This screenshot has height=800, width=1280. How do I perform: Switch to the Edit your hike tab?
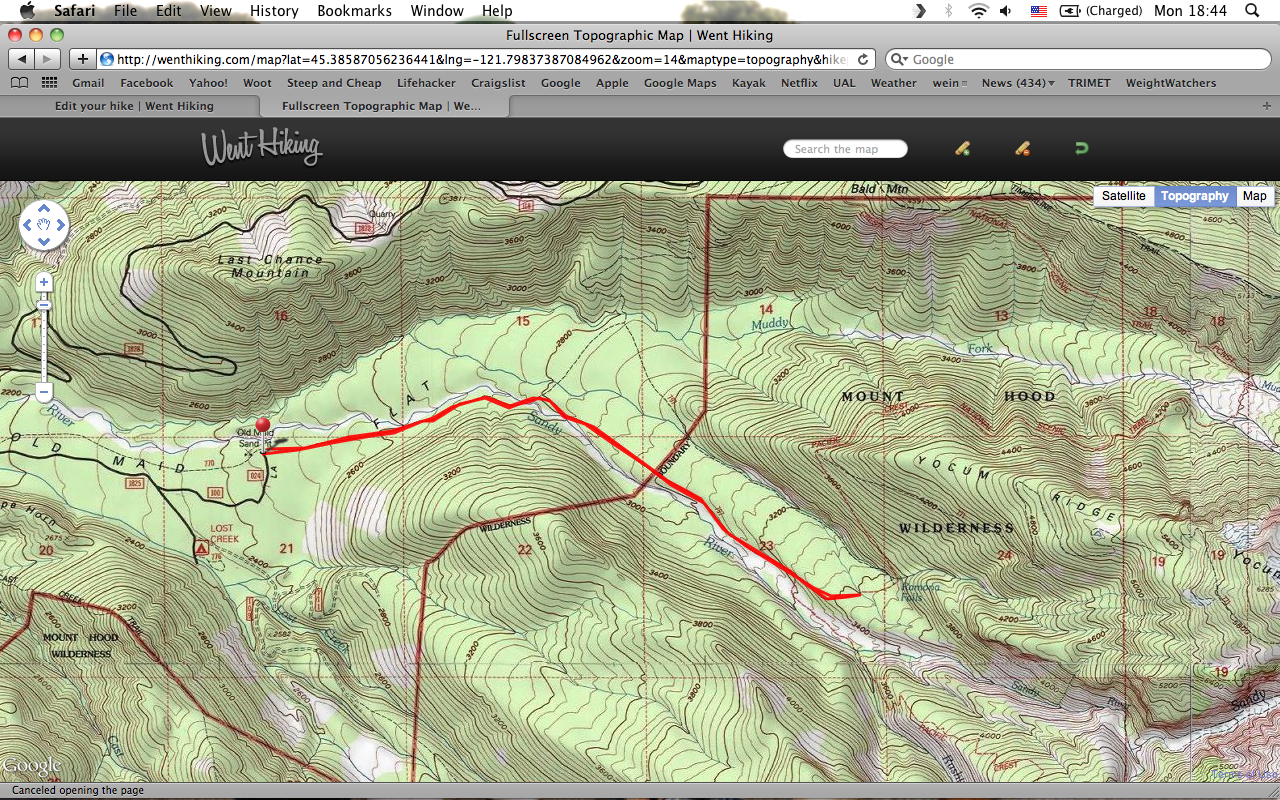click(134, 105)
